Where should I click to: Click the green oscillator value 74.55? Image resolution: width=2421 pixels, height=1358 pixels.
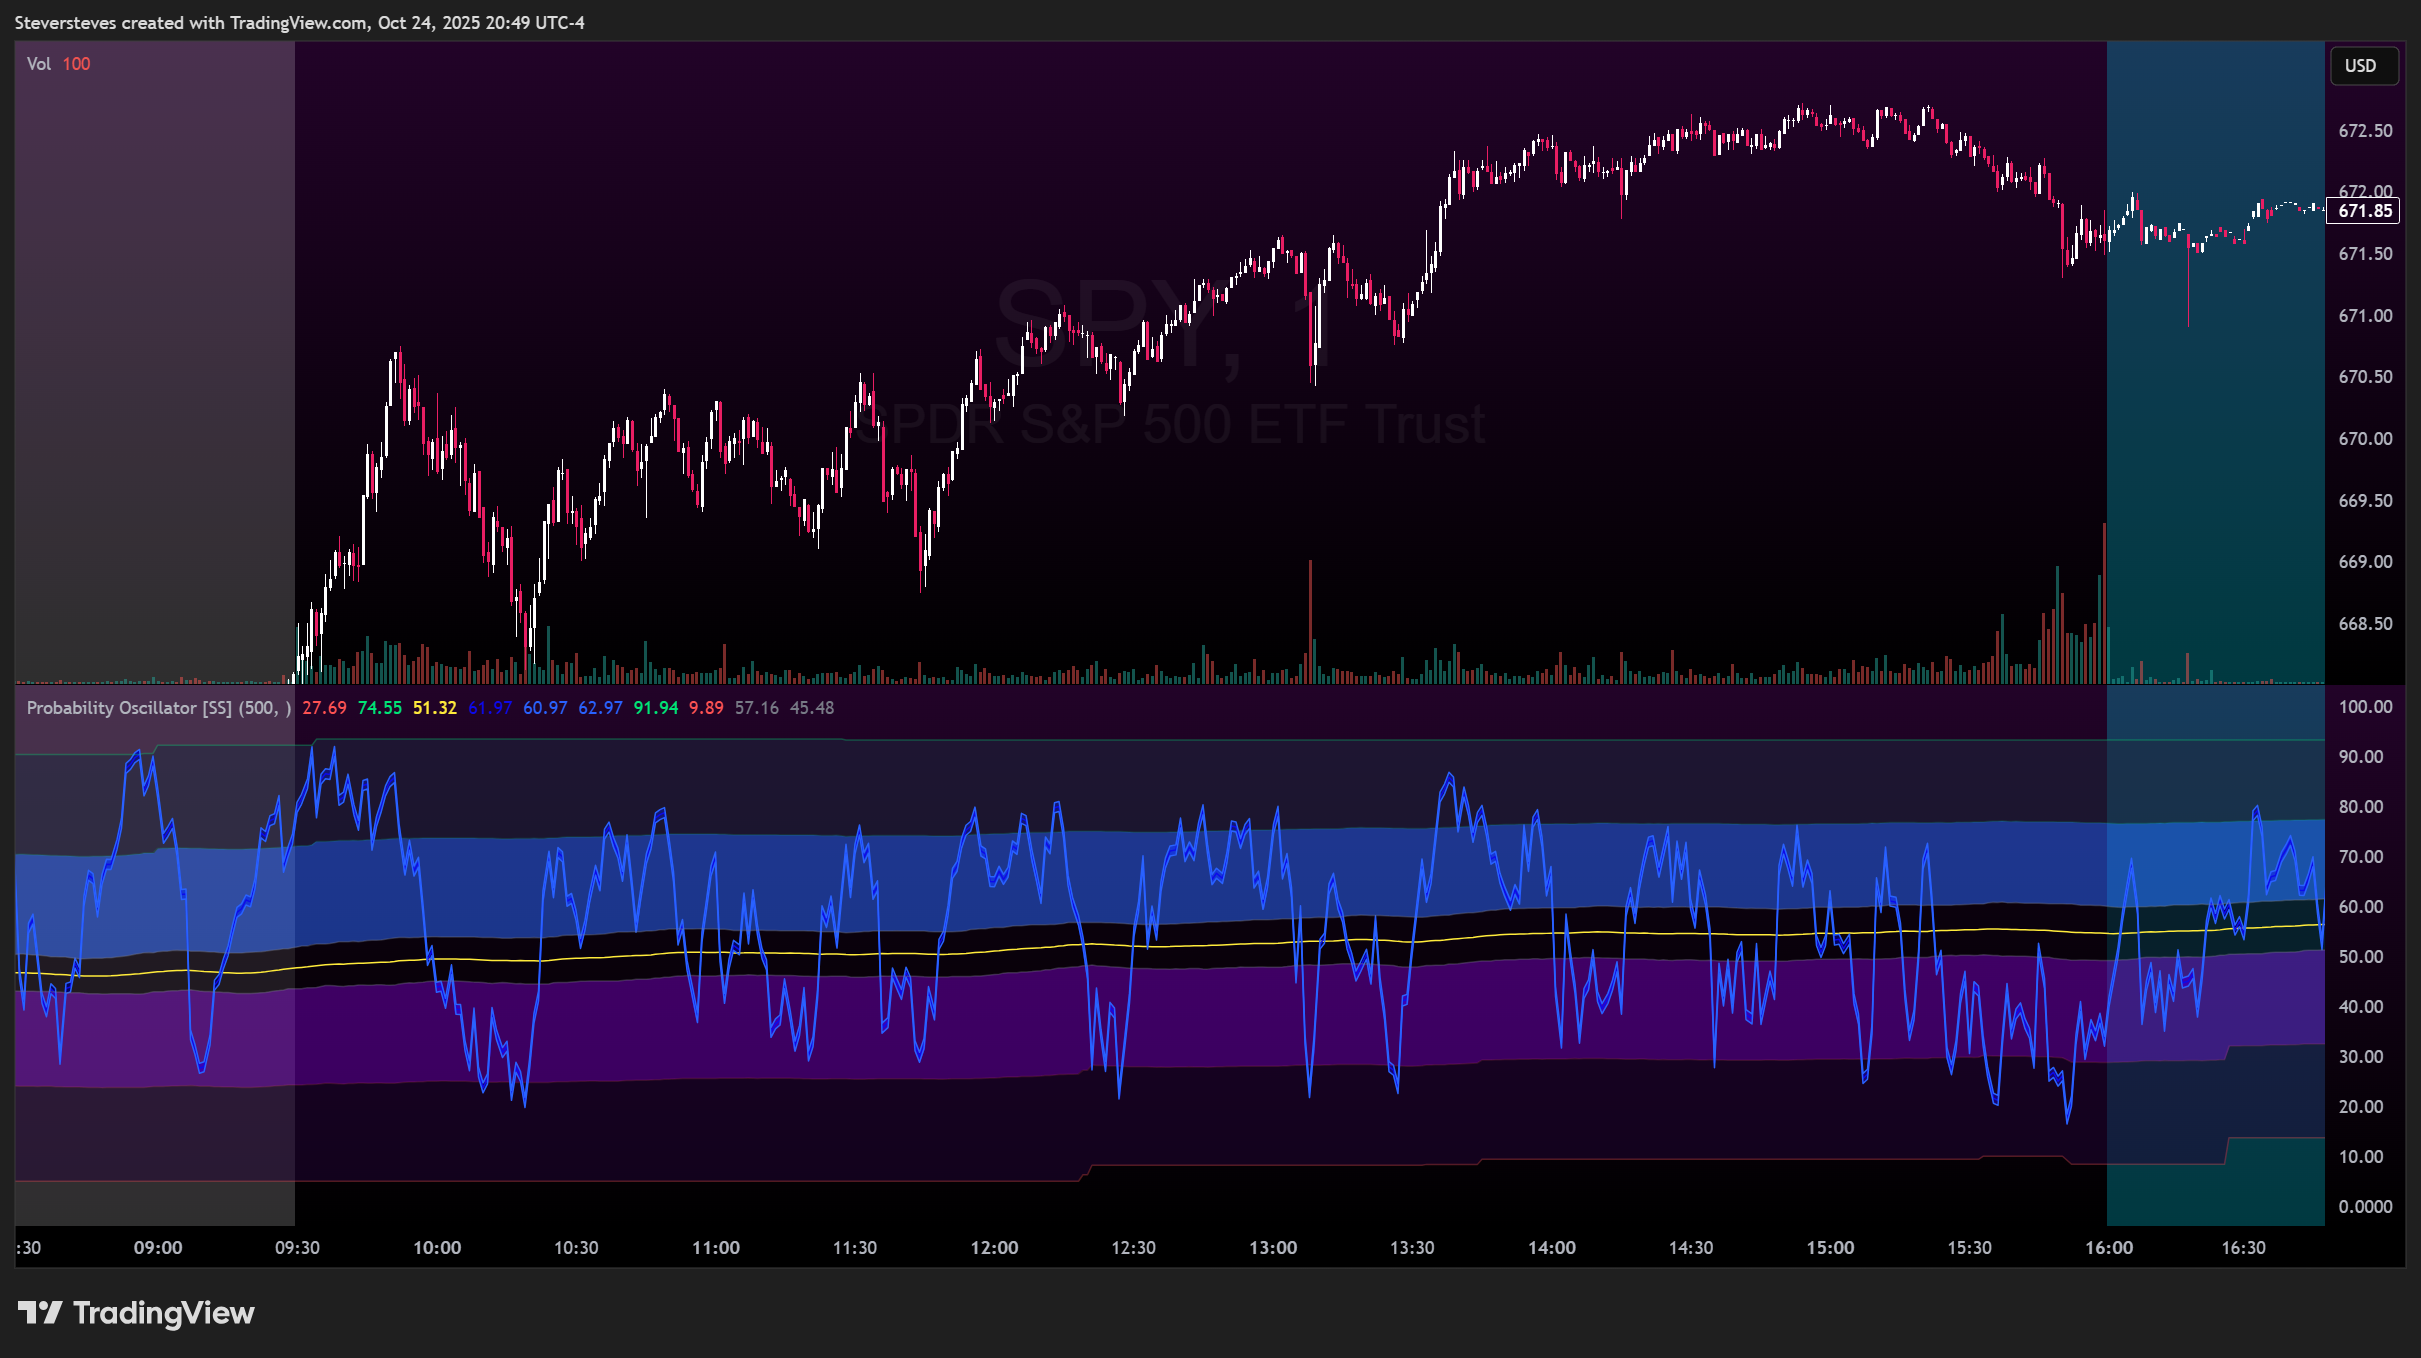coord(380,708)
